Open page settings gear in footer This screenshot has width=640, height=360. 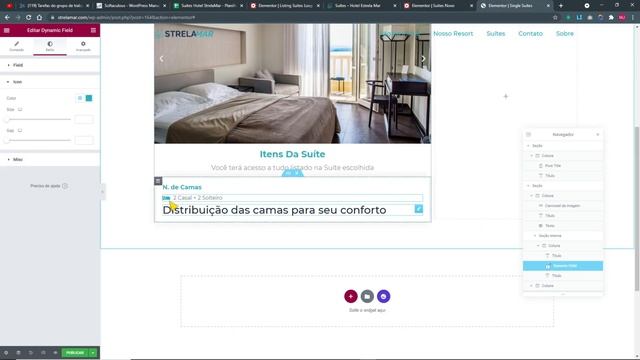6,353
